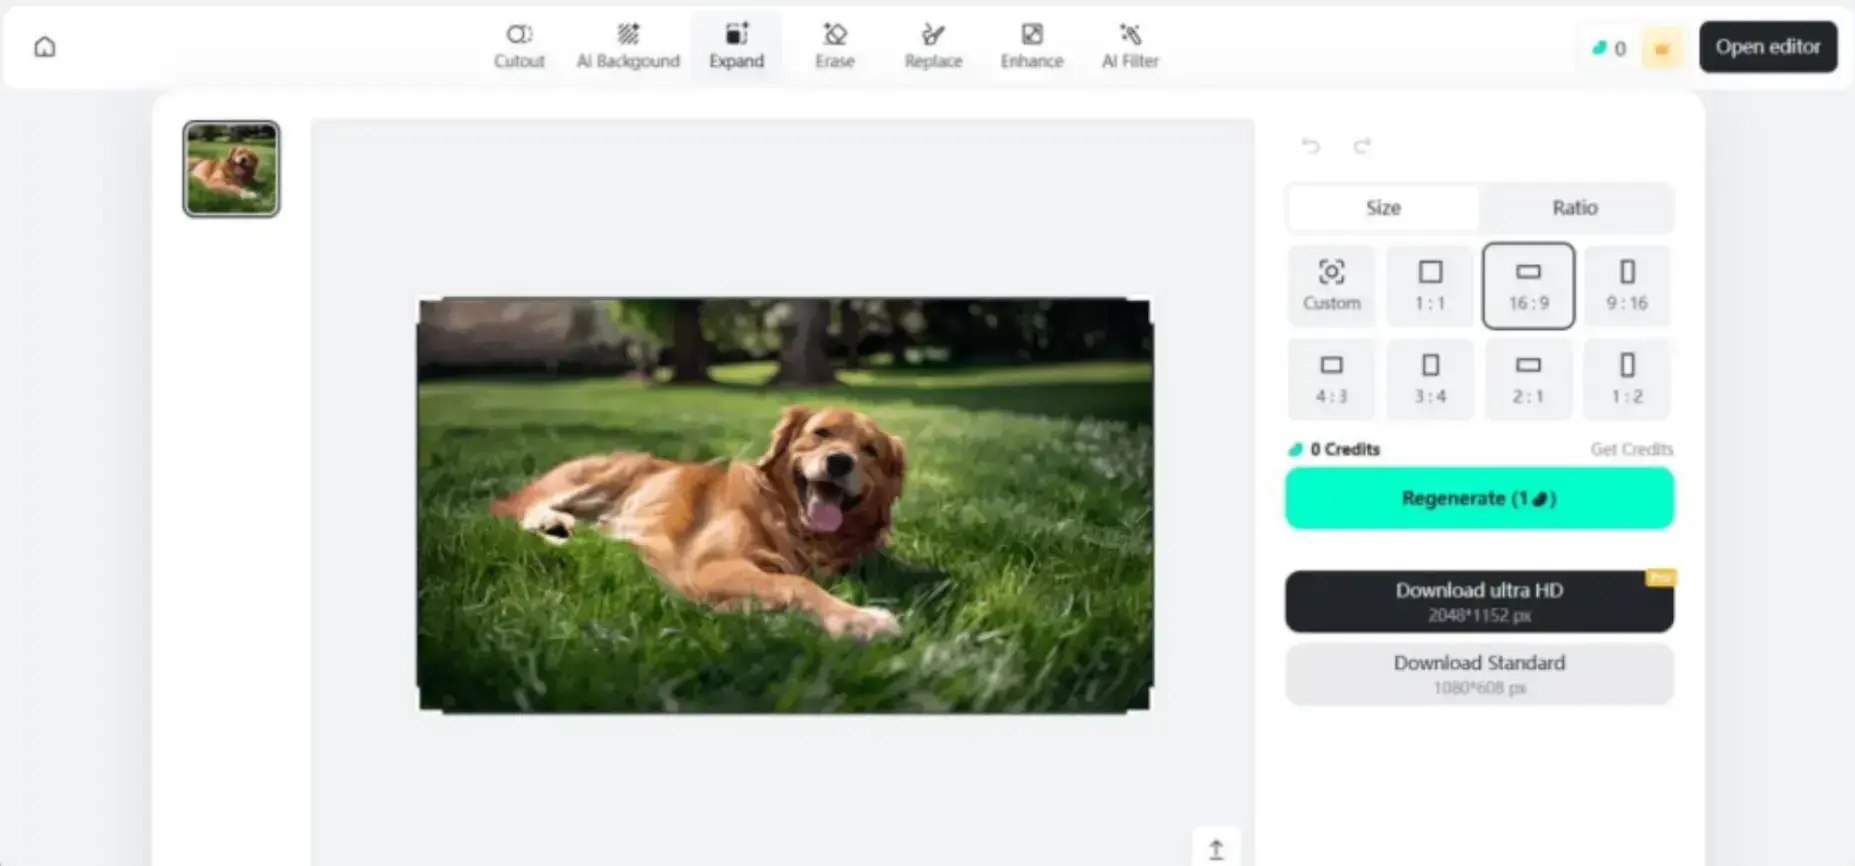Choose the Enhance tool
Screen dimensions: 1855x866
pyautogui.click(x=1031, y=46)
